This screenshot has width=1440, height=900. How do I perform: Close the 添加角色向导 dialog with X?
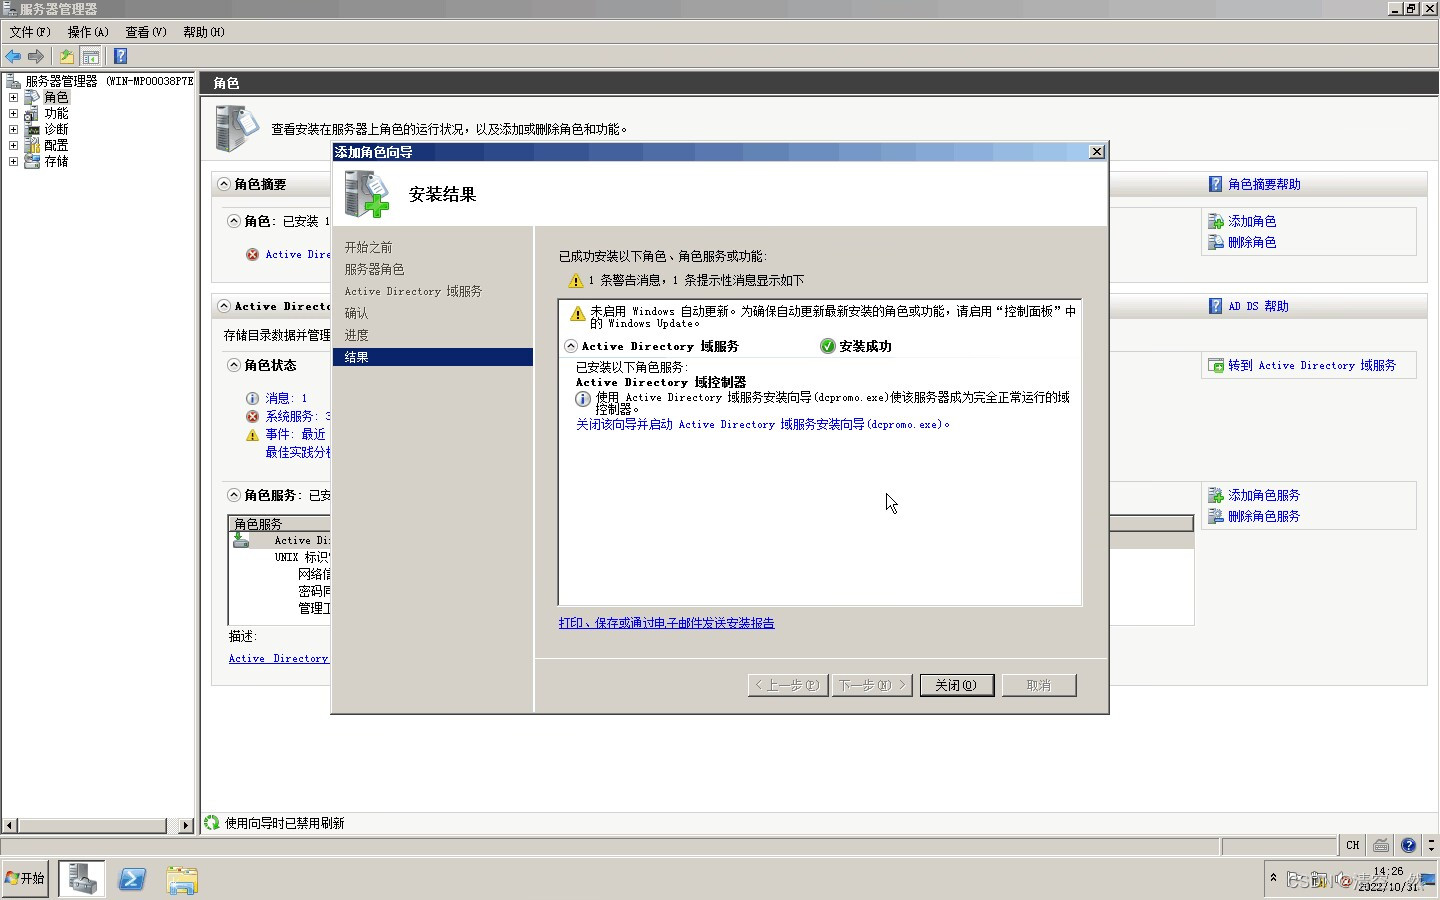tap(1096, 152)
